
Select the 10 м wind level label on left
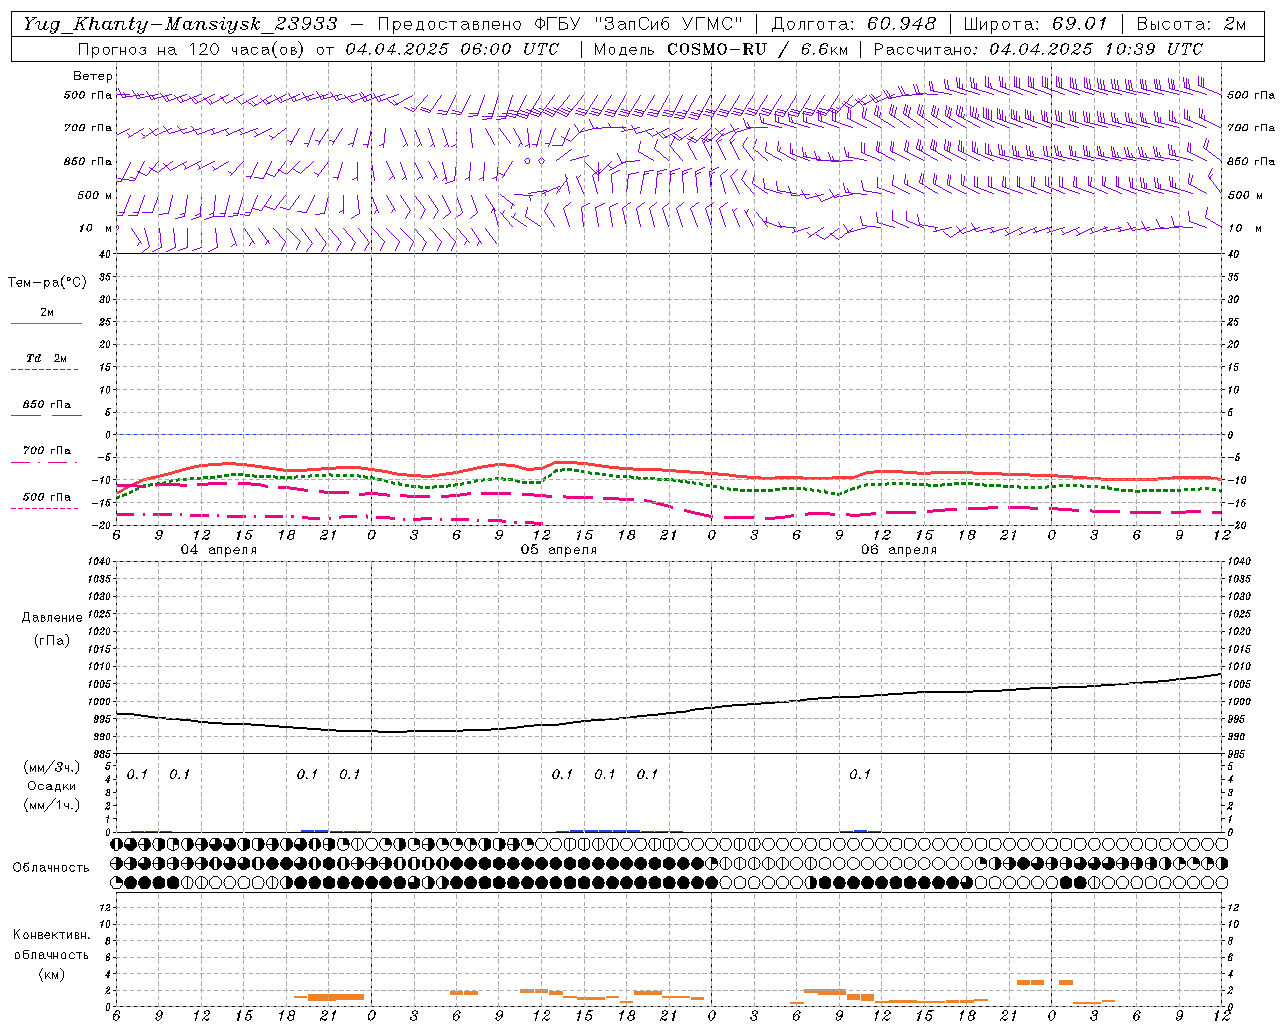[x=96, y=228]
